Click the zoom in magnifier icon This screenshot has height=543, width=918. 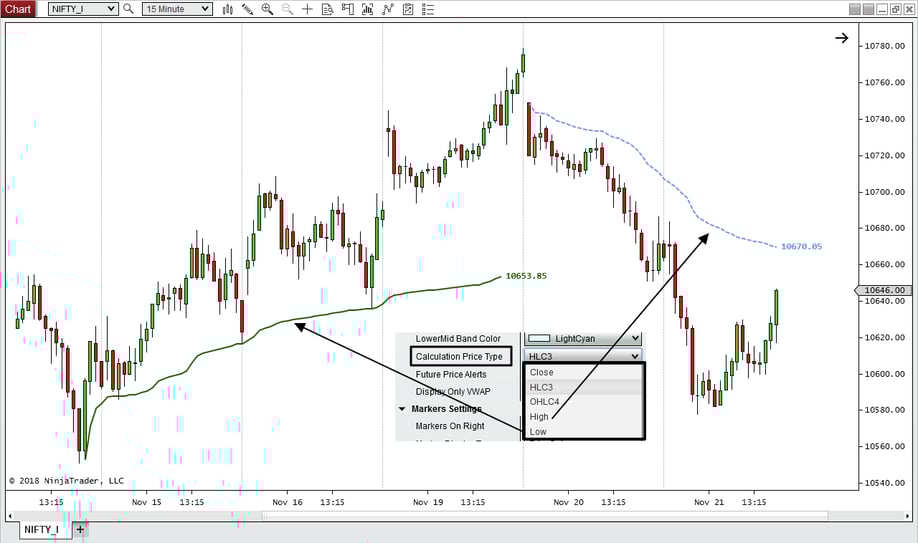(x=268, y=9)
